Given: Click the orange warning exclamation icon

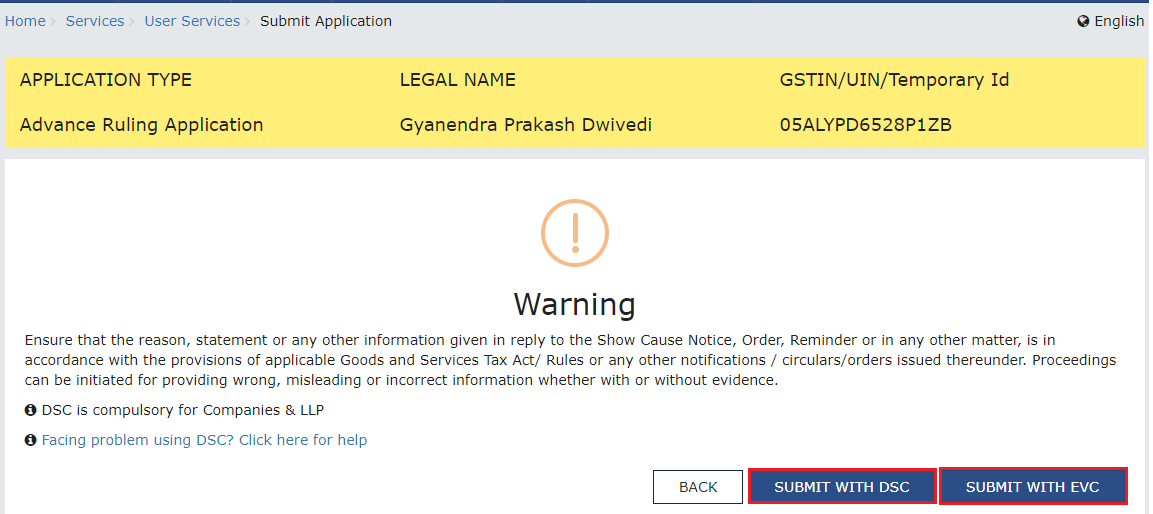Looking at the screenshot, I should pos(575,232).
